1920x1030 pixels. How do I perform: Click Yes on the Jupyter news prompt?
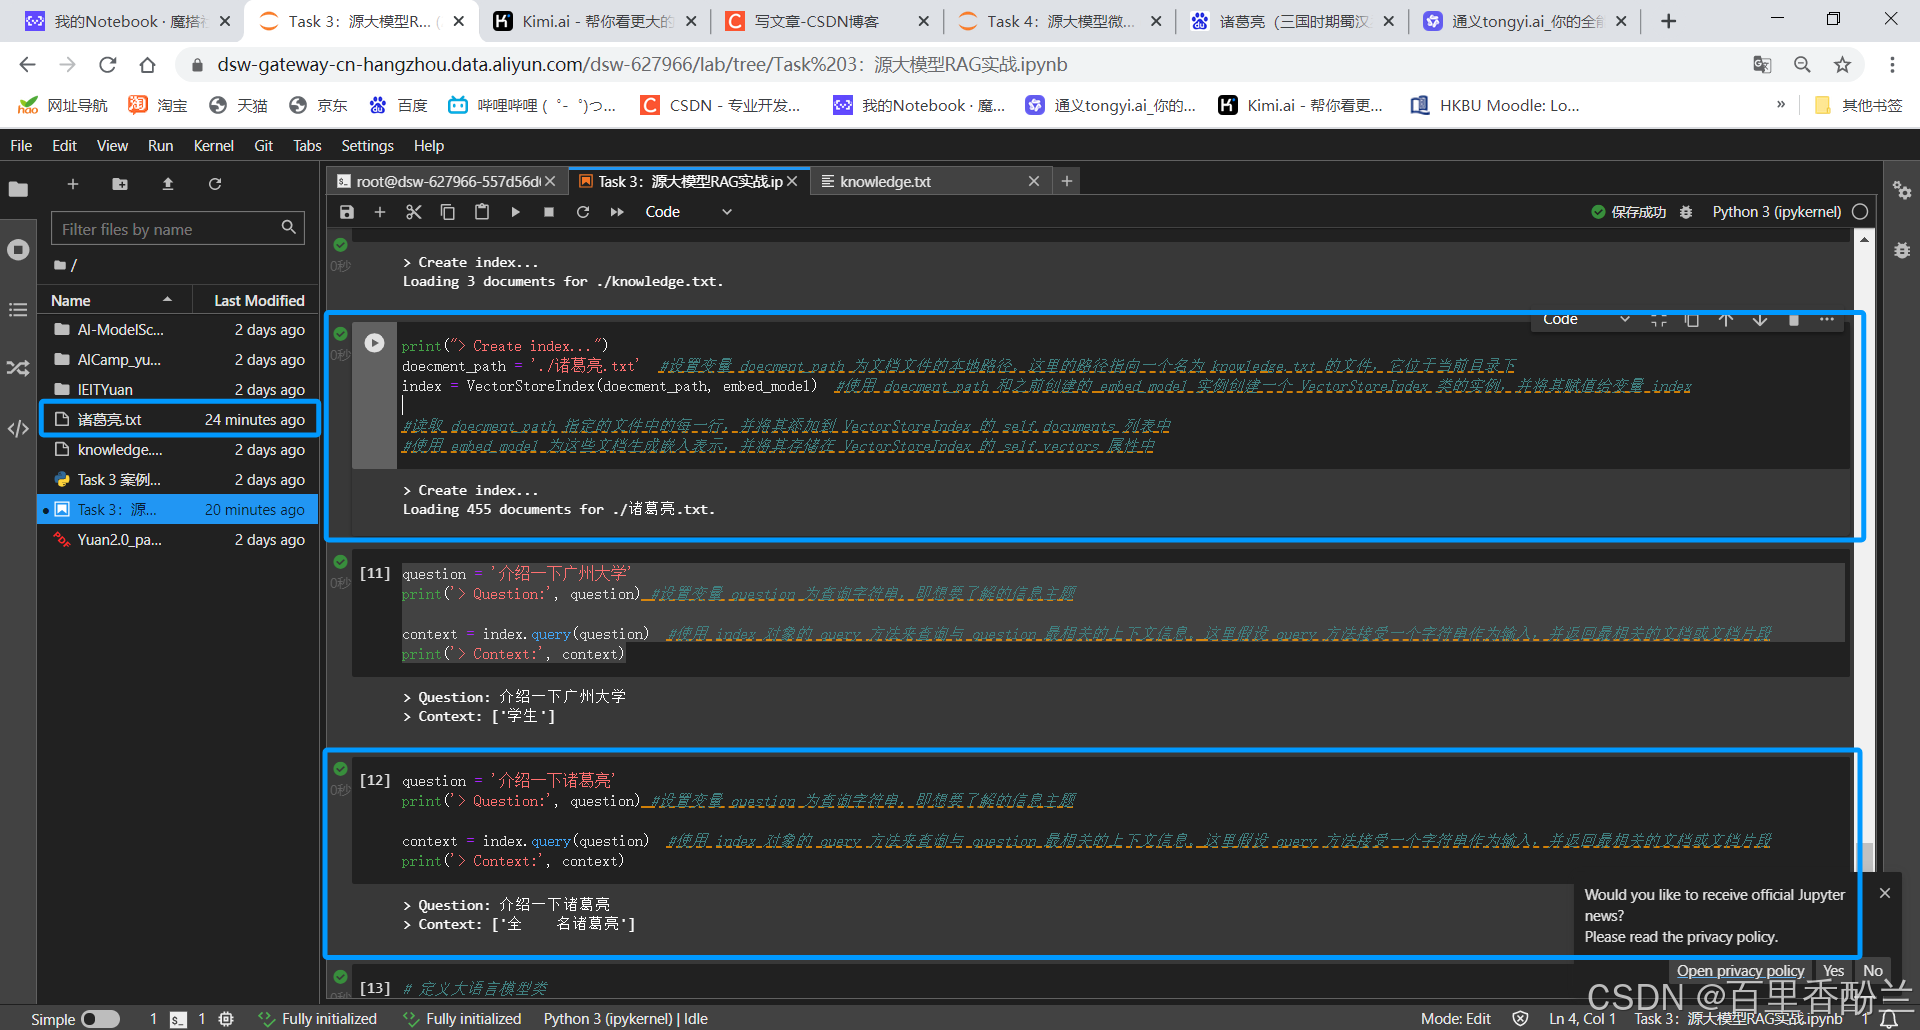pyautogui.click(x=1833, y=971)
